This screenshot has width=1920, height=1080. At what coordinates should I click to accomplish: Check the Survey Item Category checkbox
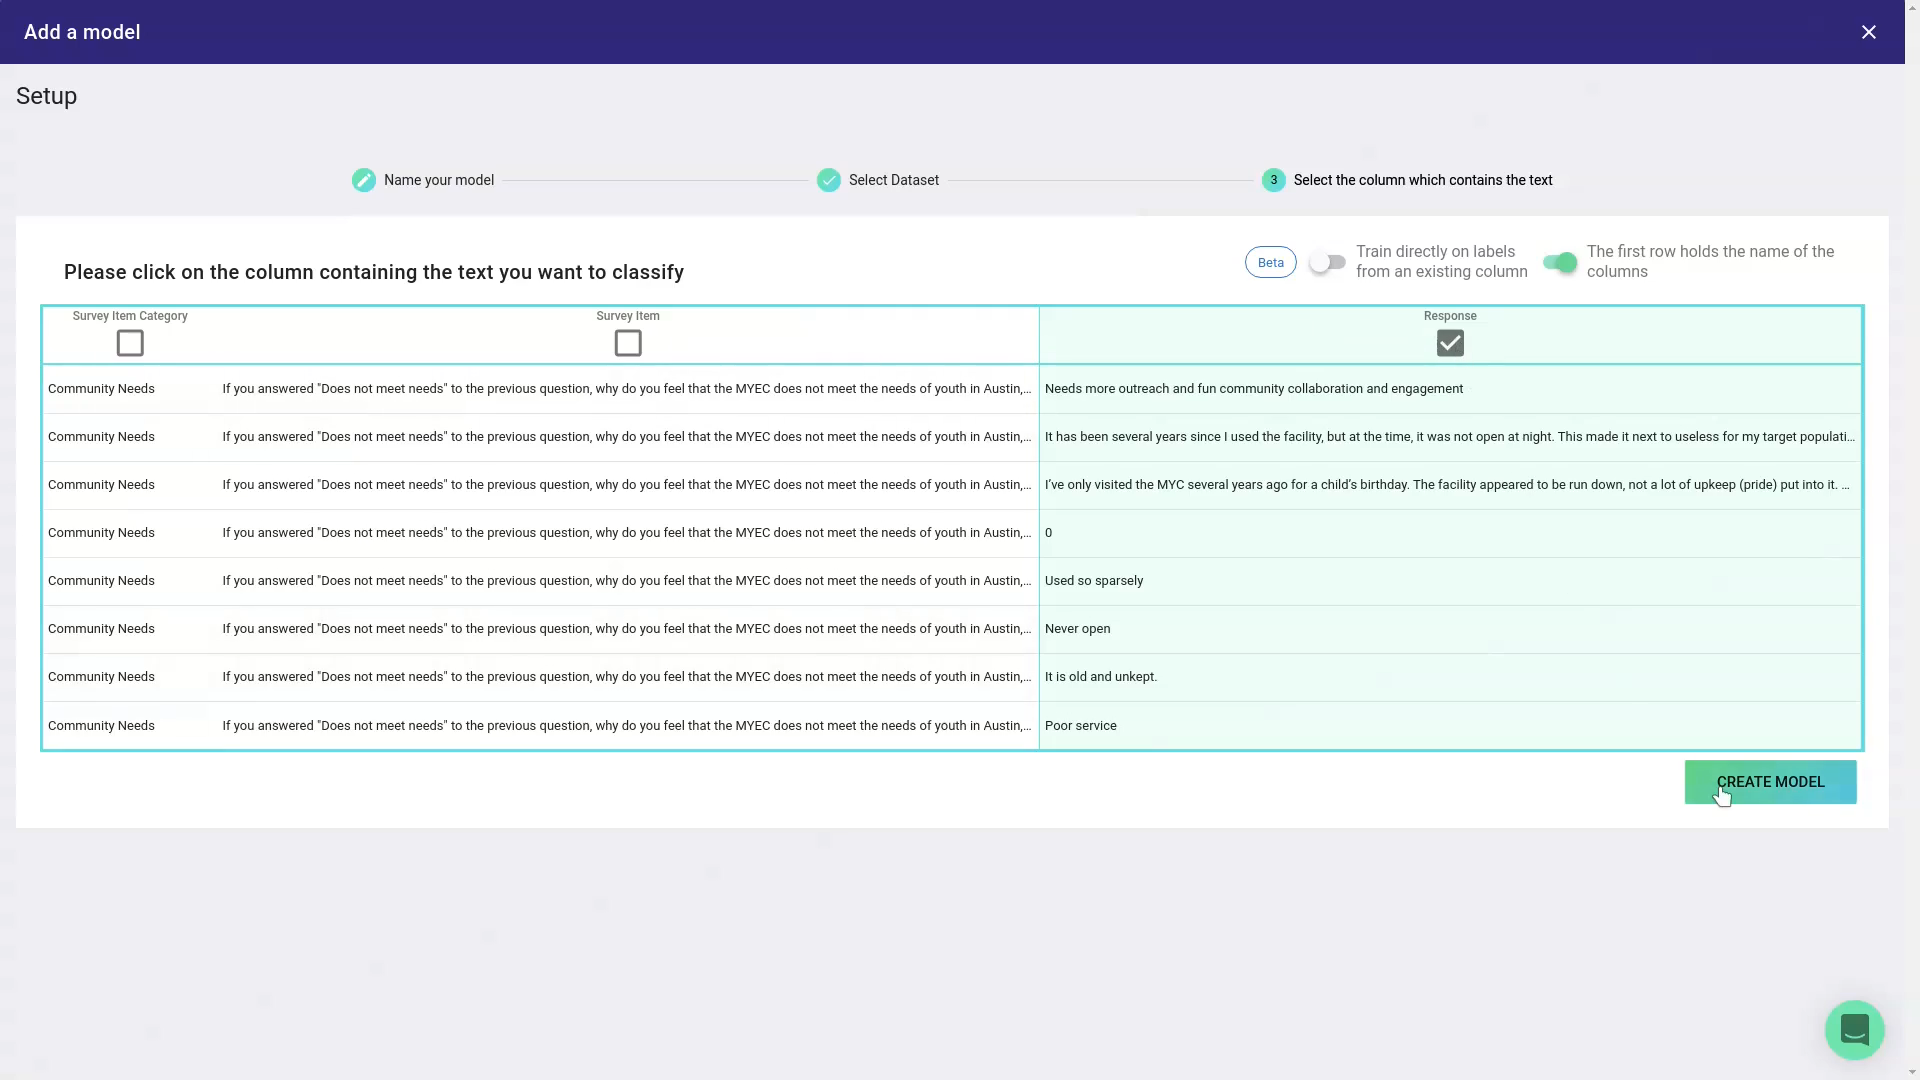(x=130, y=343)
